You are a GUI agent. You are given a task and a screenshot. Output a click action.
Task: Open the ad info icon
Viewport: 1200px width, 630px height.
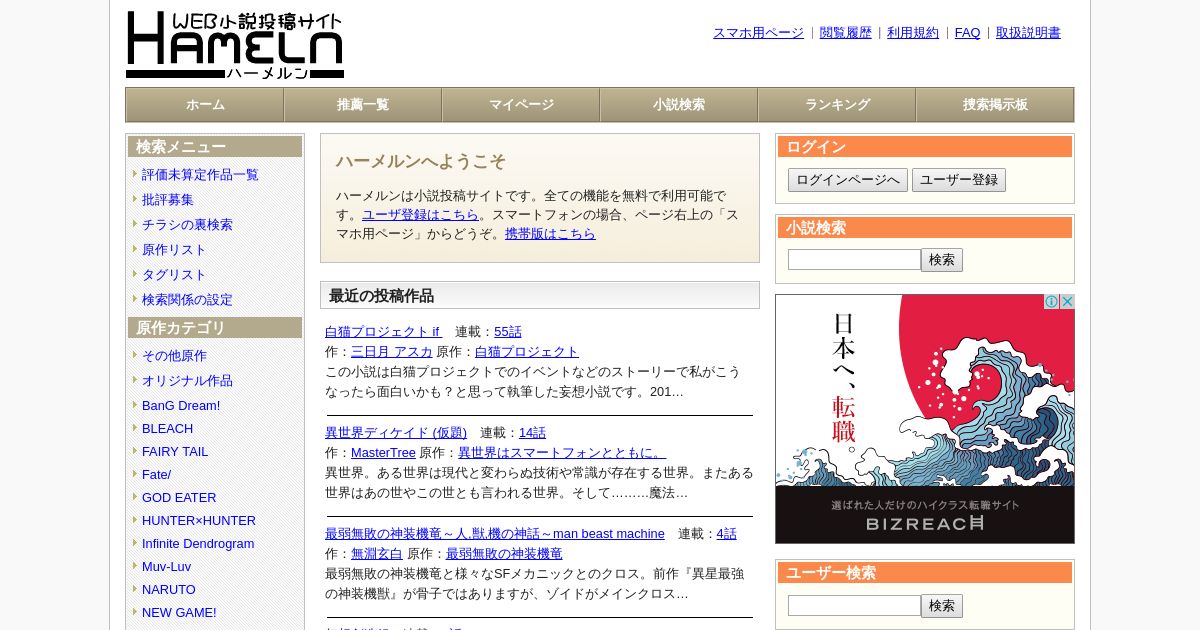click(1052, 302)
